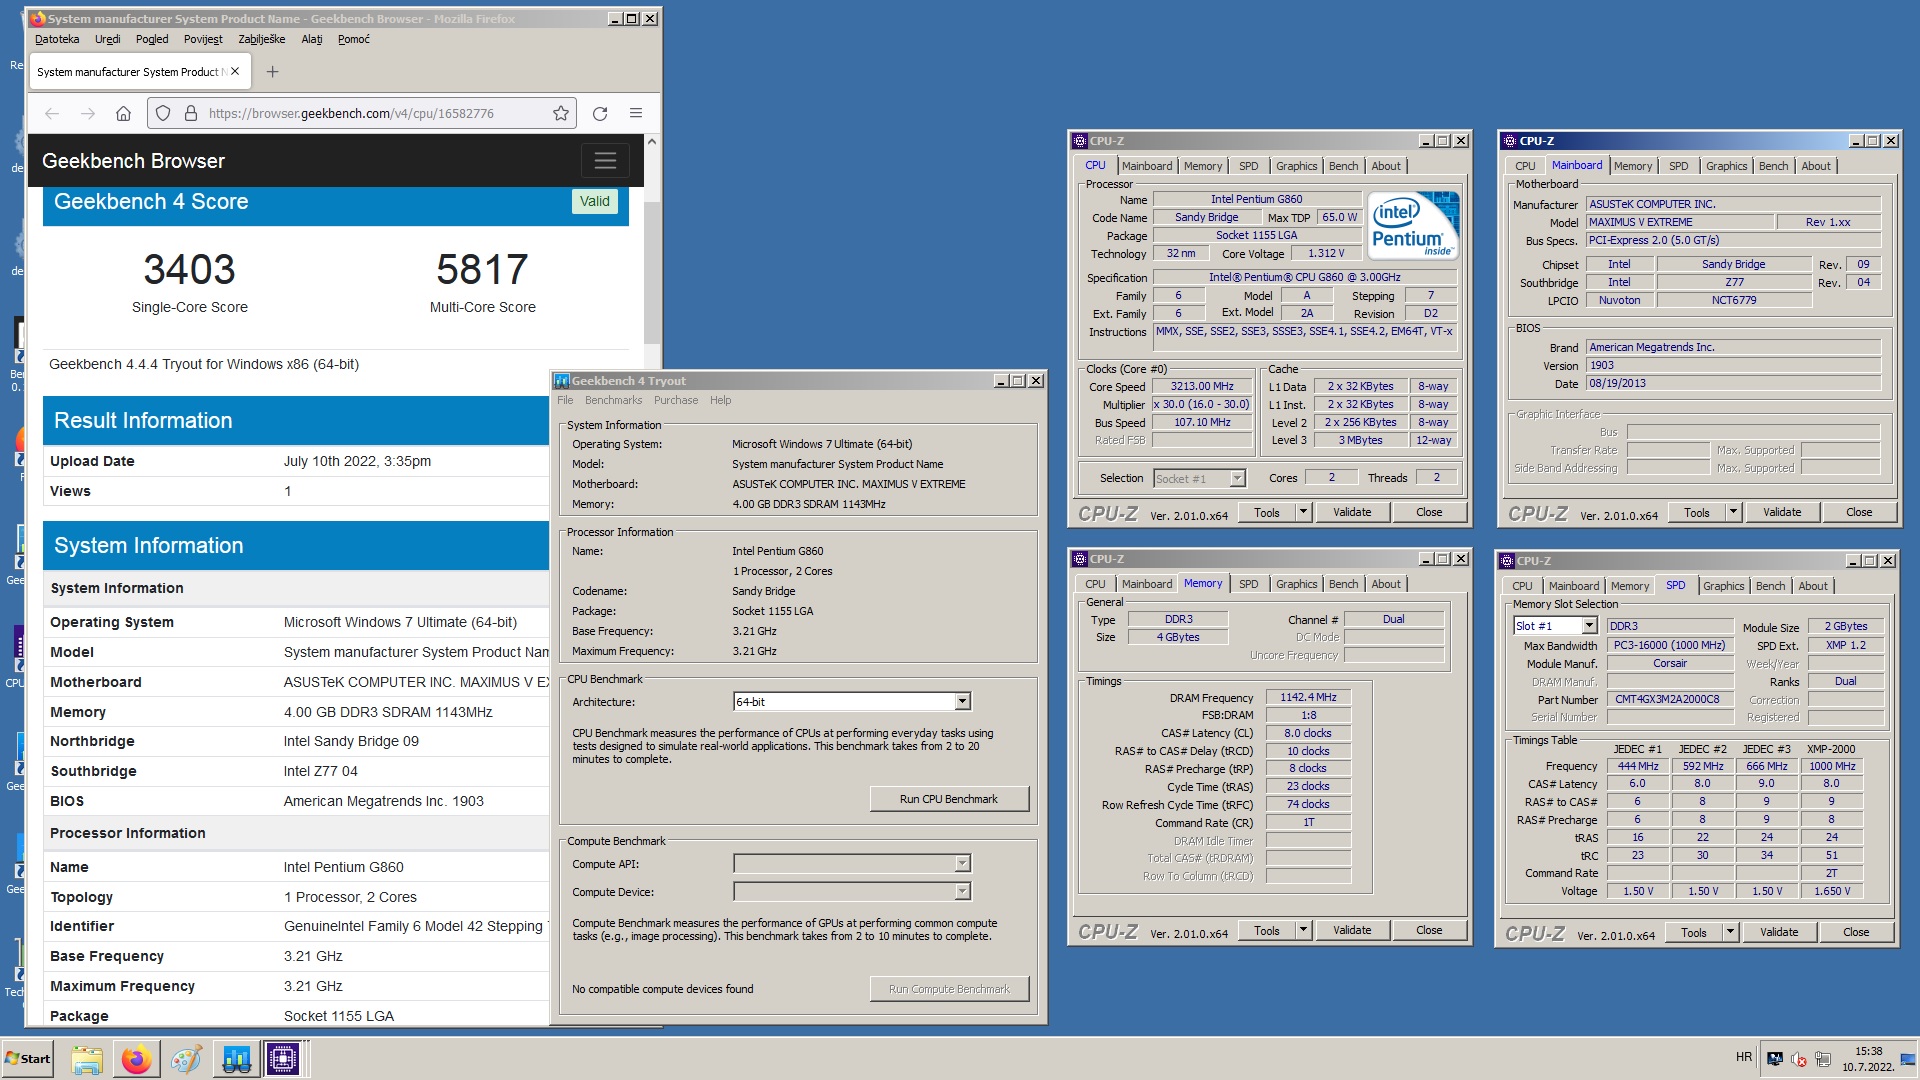Open the Uredi menu in Firefox
The height and width of the screenshot is (1080, 1920).
click(107, 39)
